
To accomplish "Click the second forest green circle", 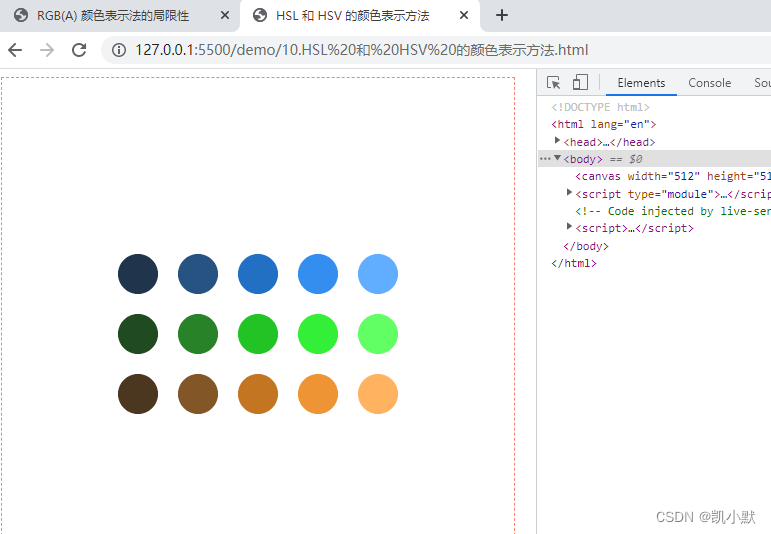I will 198,334.
